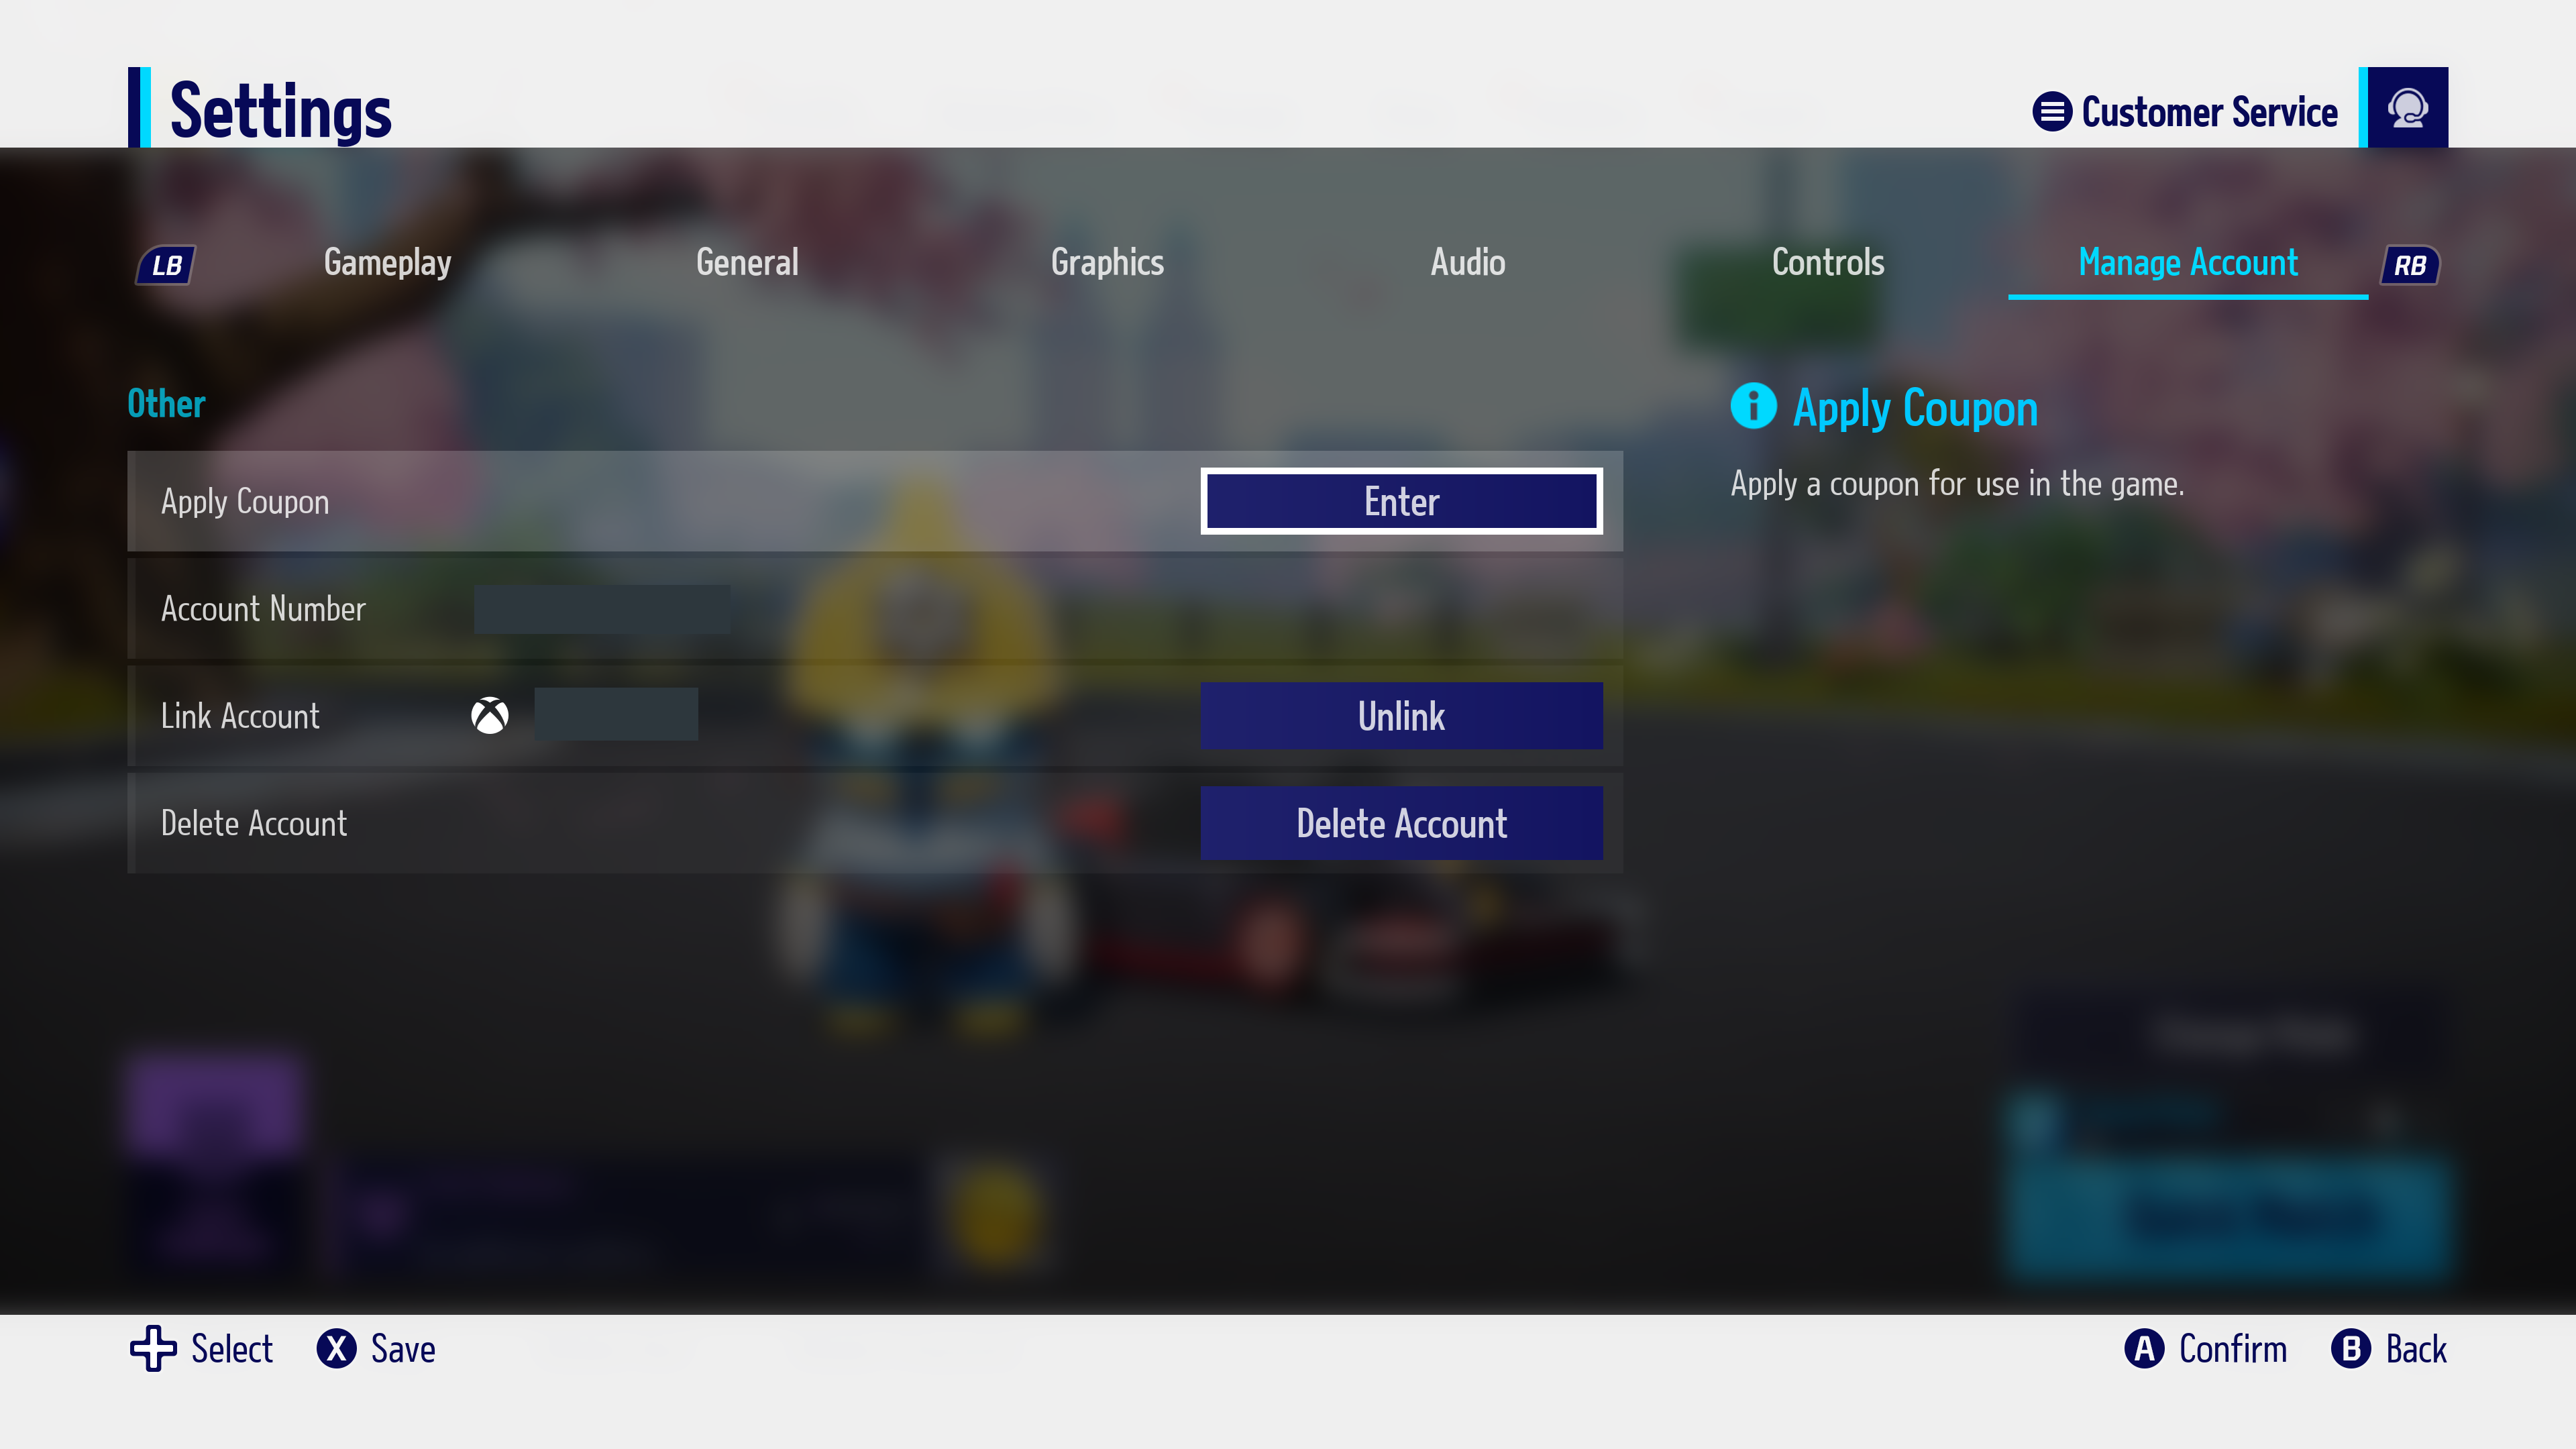The width and height of the screenshot is (2576, 1449).
Task: Switch to Manage Account tab
Action: (x=2188, y=264)
